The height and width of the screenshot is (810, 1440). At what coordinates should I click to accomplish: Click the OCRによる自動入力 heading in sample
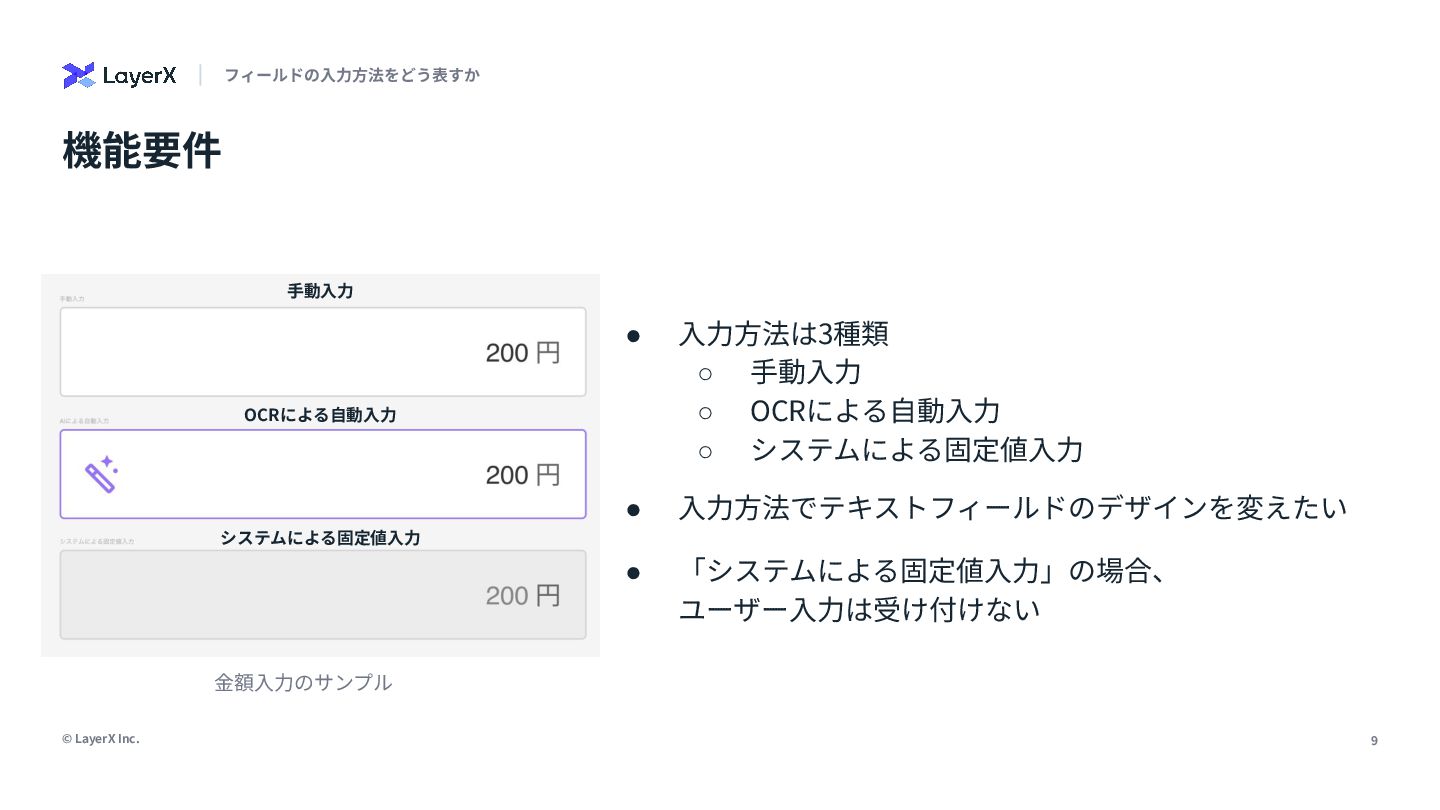click(320, 414)
